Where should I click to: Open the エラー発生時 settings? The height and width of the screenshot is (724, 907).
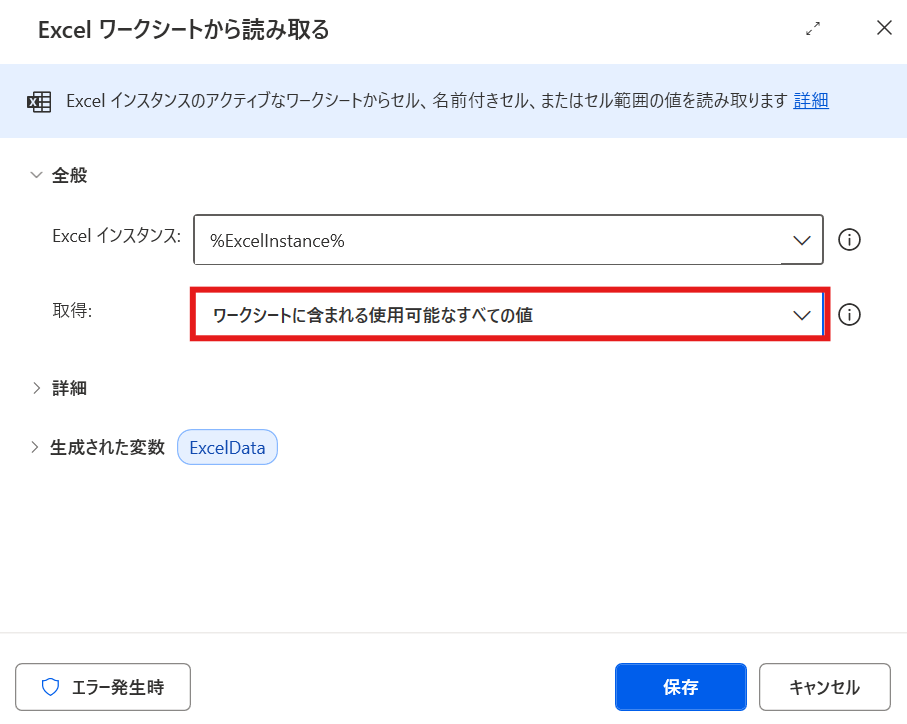[x=103, y=687]
